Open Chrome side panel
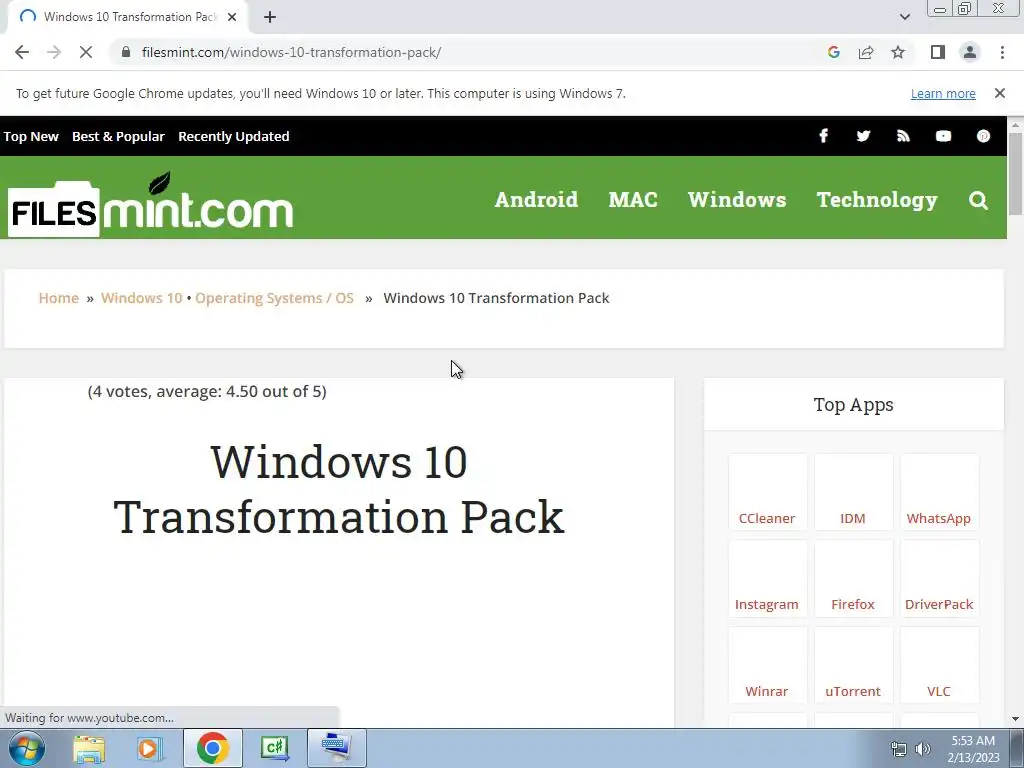Image resolution: width=1024 pixels, height=768 pixels. pos(938,52)
